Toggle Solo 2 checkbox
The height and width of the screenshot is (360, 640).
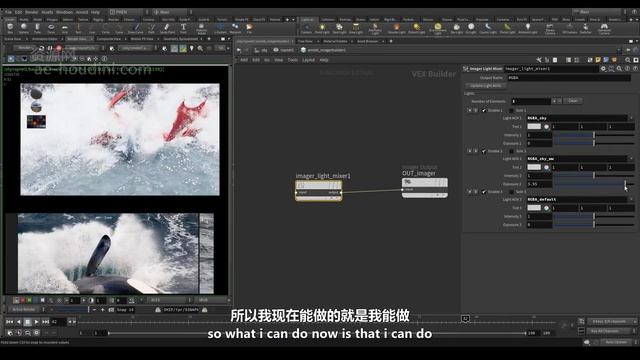pos(511,151)
